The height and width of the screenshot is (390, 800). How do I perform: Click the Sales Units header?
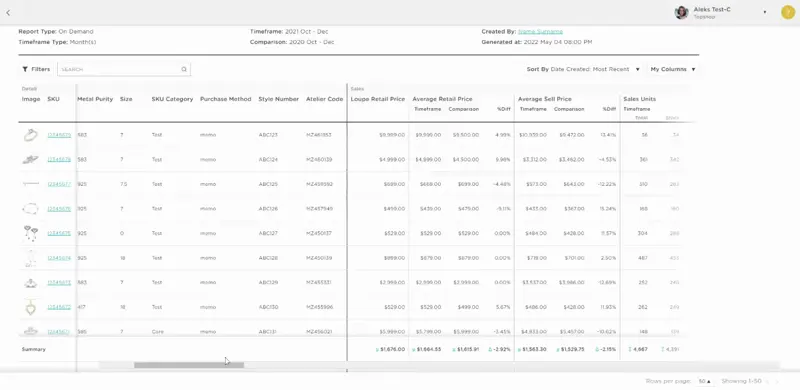tap(639, 99)
